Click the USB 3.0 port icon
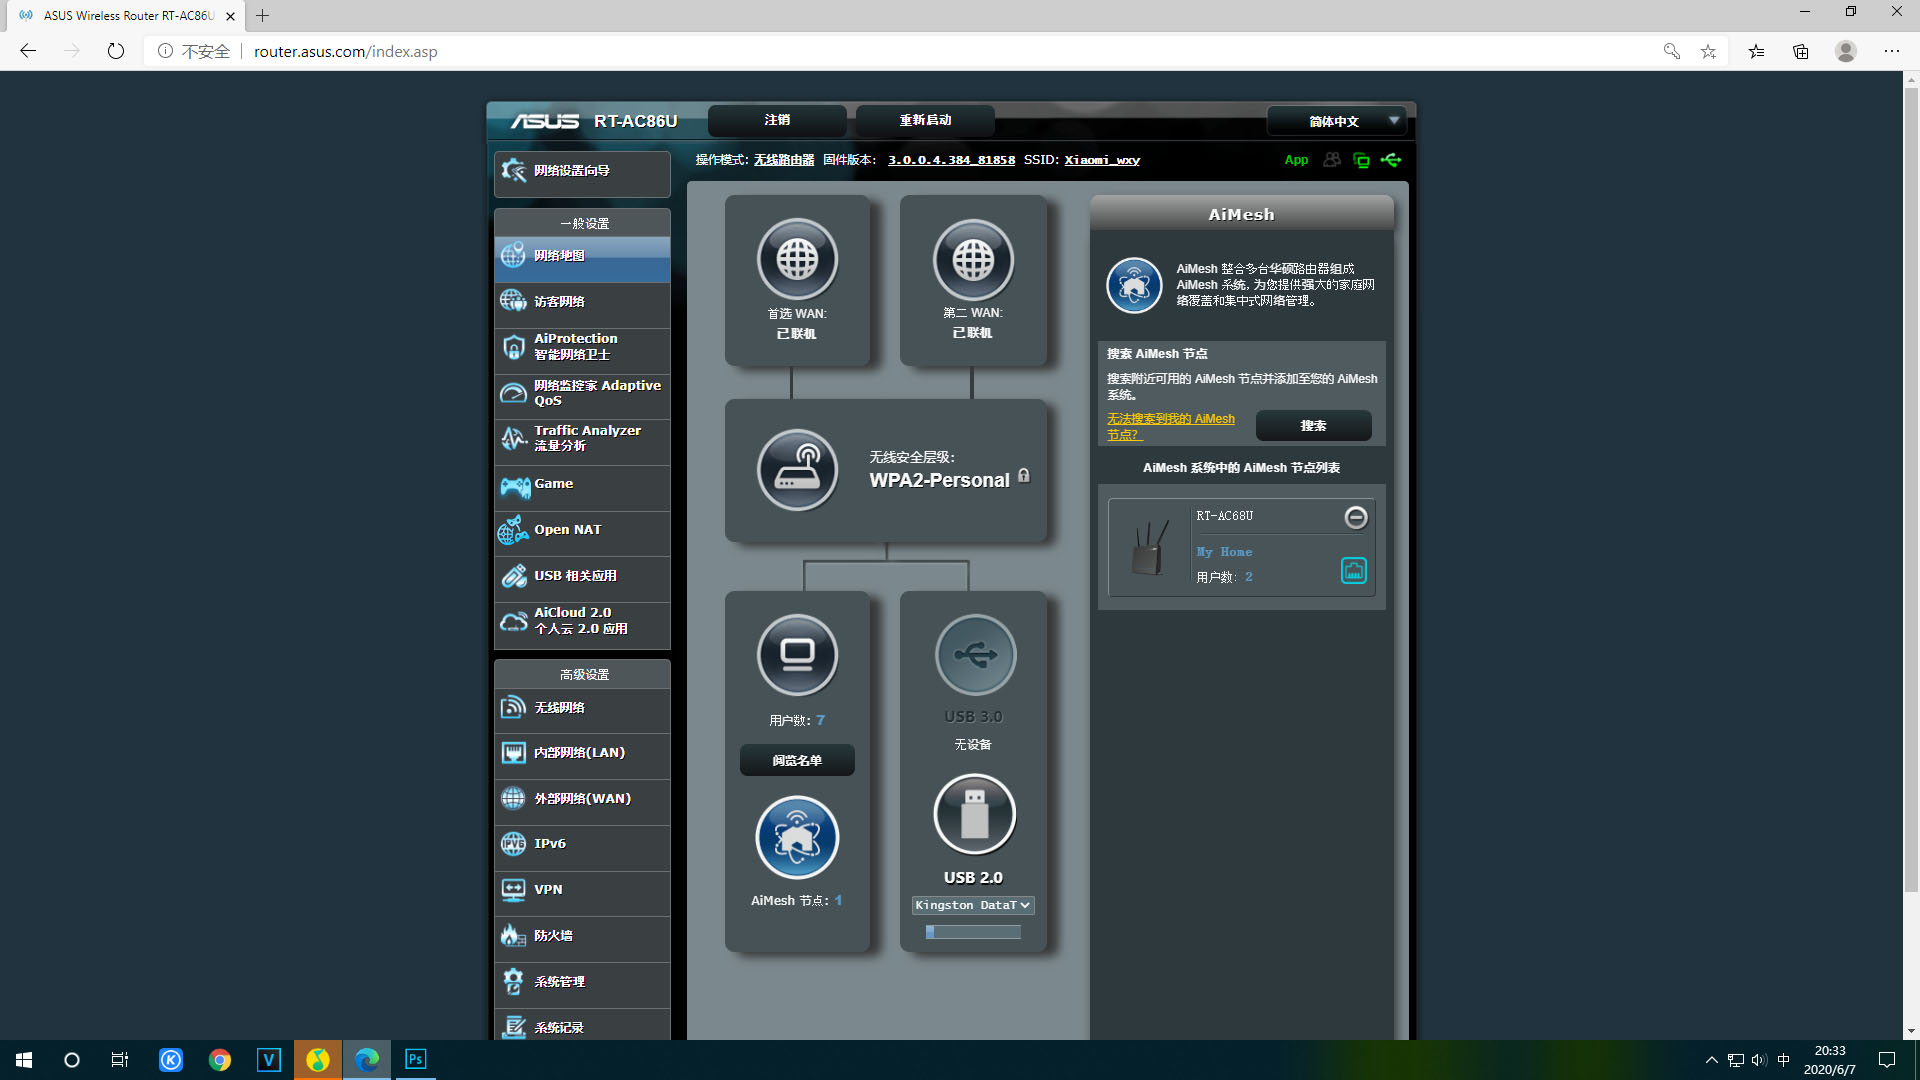 pyautogui.click(x=975, y=655)
